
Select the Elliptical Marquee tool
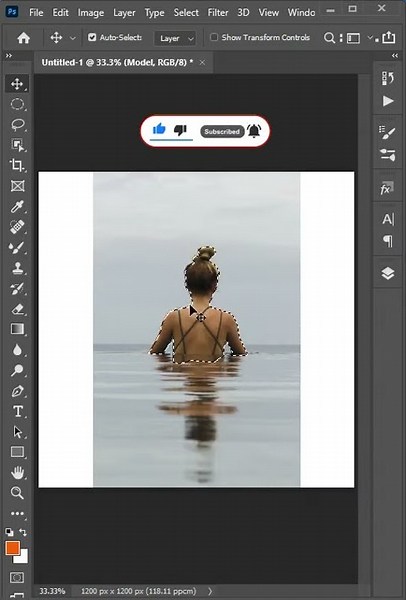click(x=17, y=104)
